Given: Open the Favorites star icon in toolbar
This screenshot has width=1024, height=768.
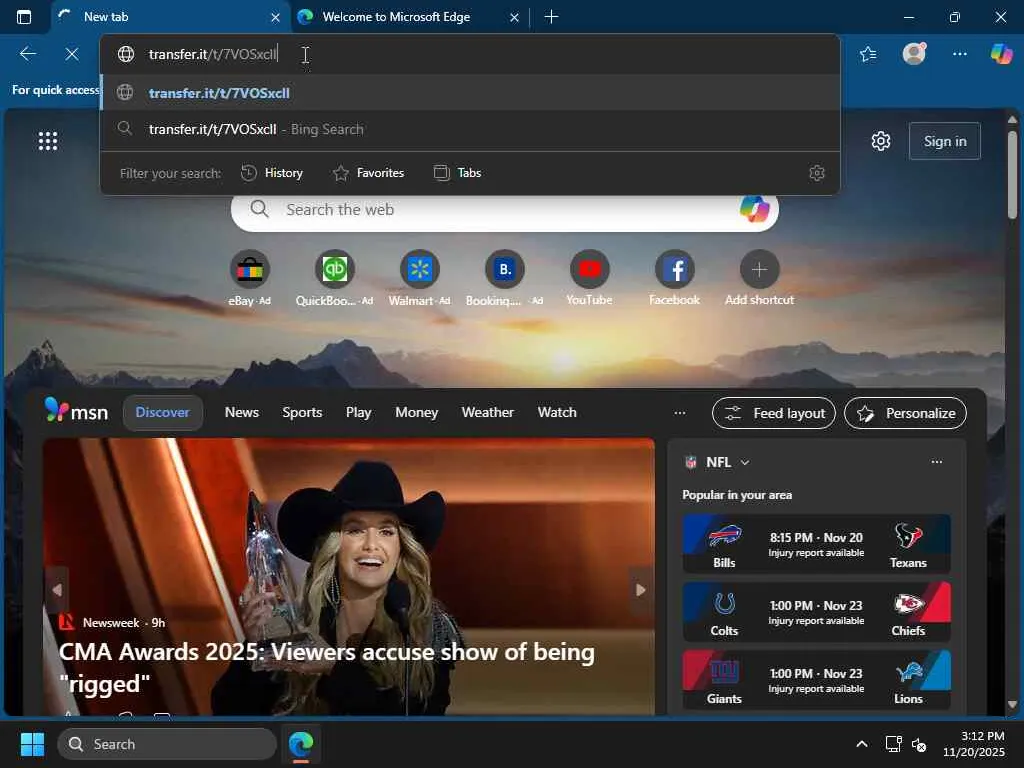Looking at the screenshot, I should [x=868, y=54].
